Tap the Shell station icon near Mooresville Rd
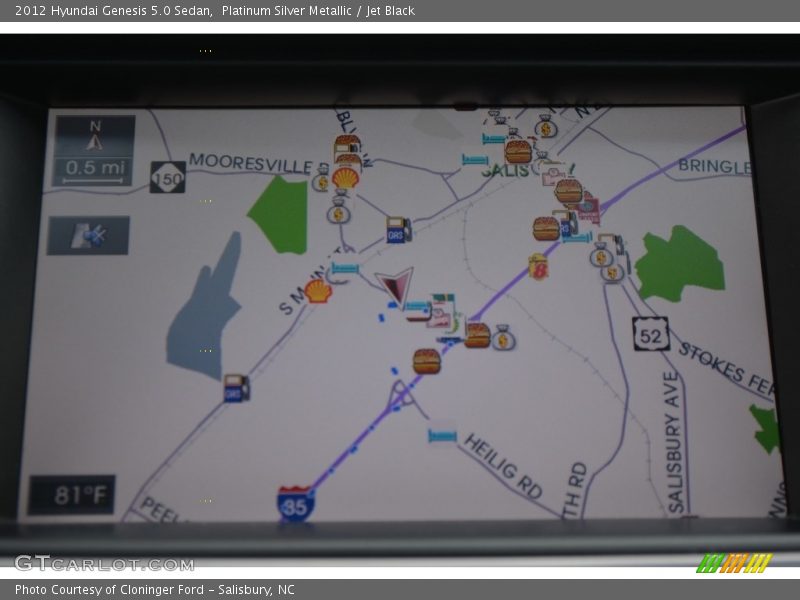This screenshot has height=600, width=800. tap(345, 178)
